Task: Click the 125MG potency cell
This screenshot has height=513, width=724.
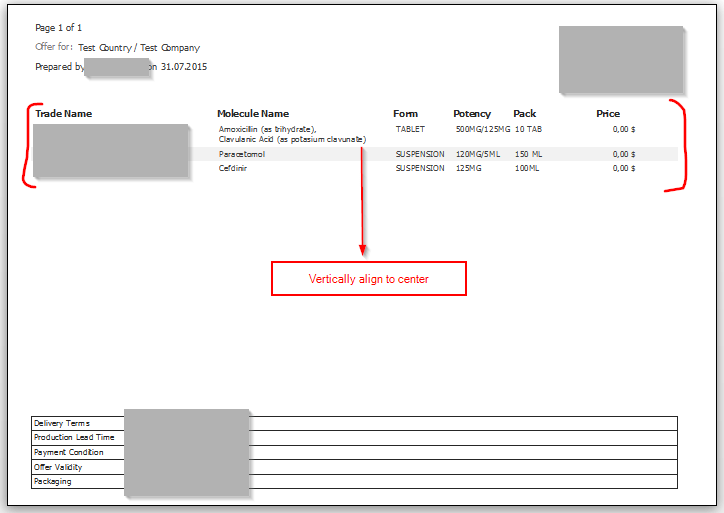Action: click(469, 168)
